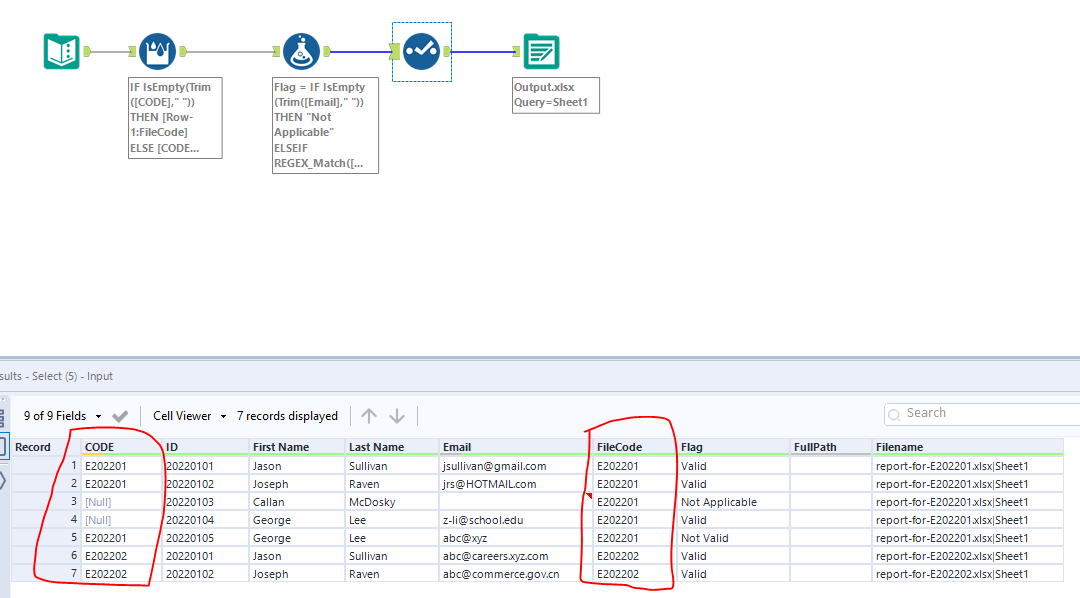Click the checkmark icon beside the Fields dropdown

pos(120,416)
